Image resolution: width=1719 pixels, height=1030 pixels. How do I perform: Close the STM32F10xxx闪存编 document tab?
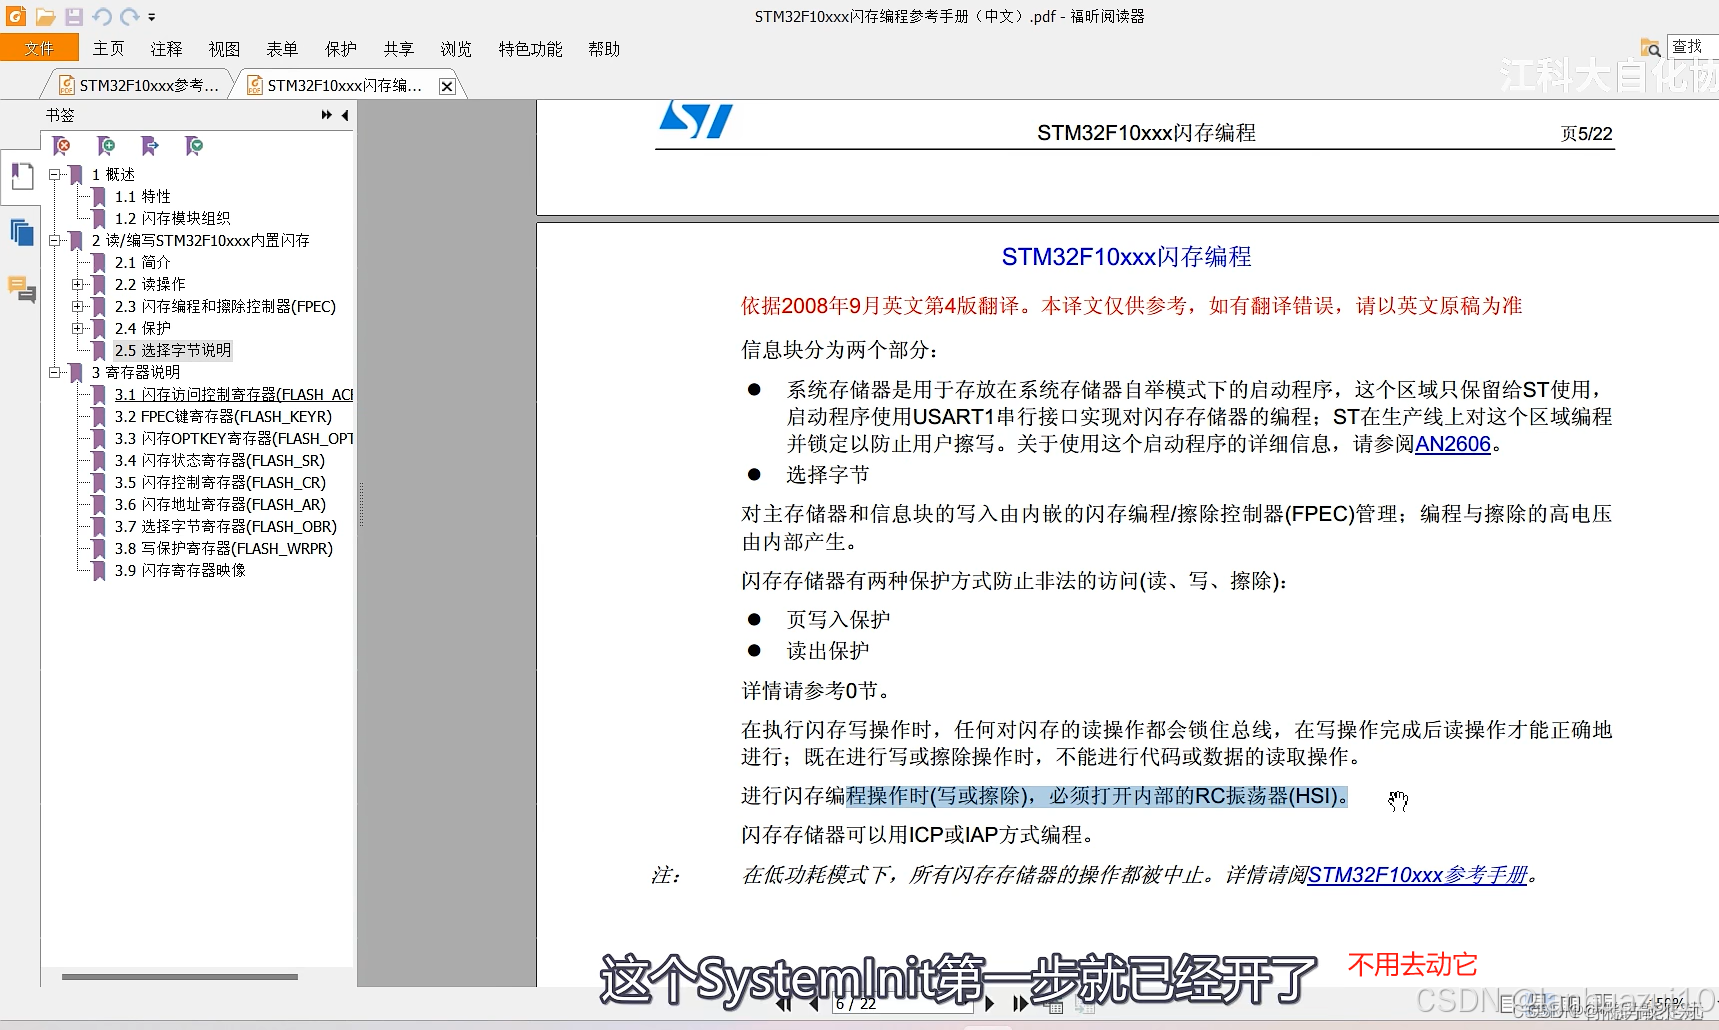coord(447,86)
